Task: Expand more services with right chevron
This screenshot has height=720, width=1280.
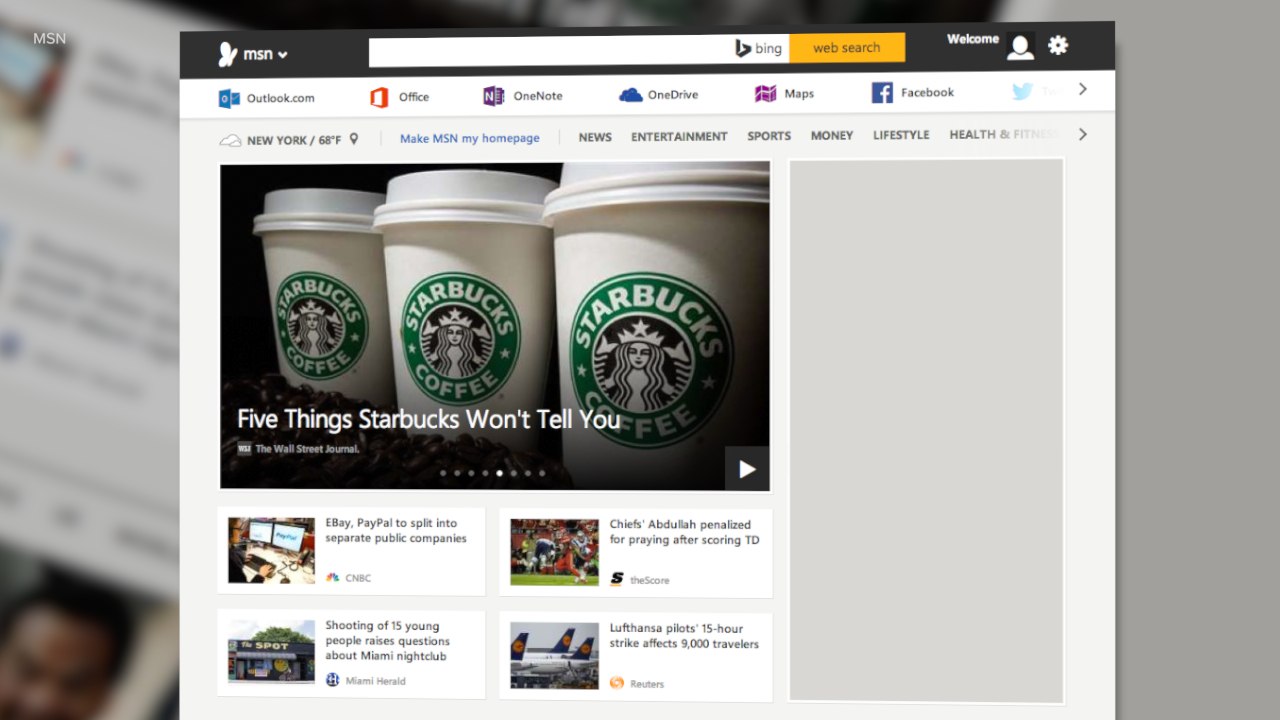Action: click(1082, 89)
